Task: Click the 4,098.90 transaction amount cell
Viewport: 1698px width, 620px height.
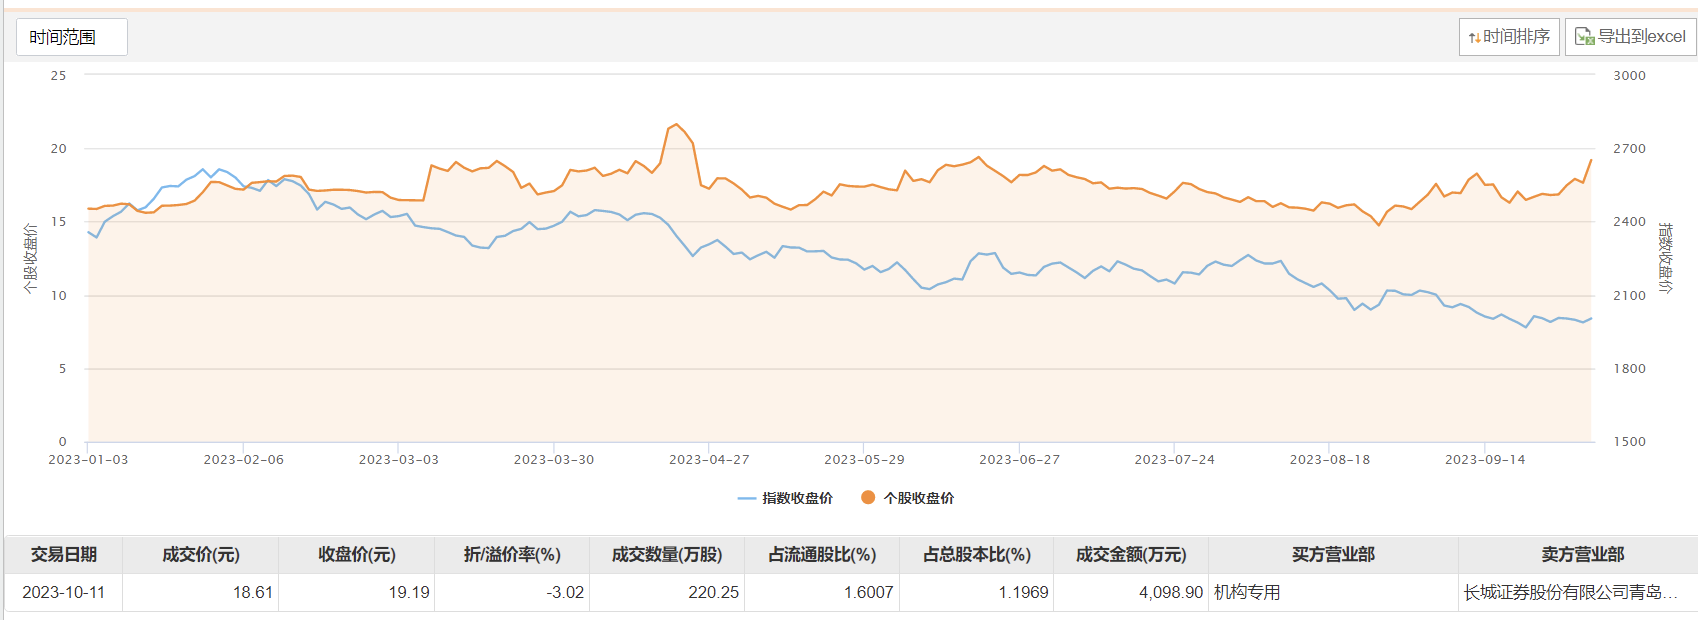Action: 1171,593
